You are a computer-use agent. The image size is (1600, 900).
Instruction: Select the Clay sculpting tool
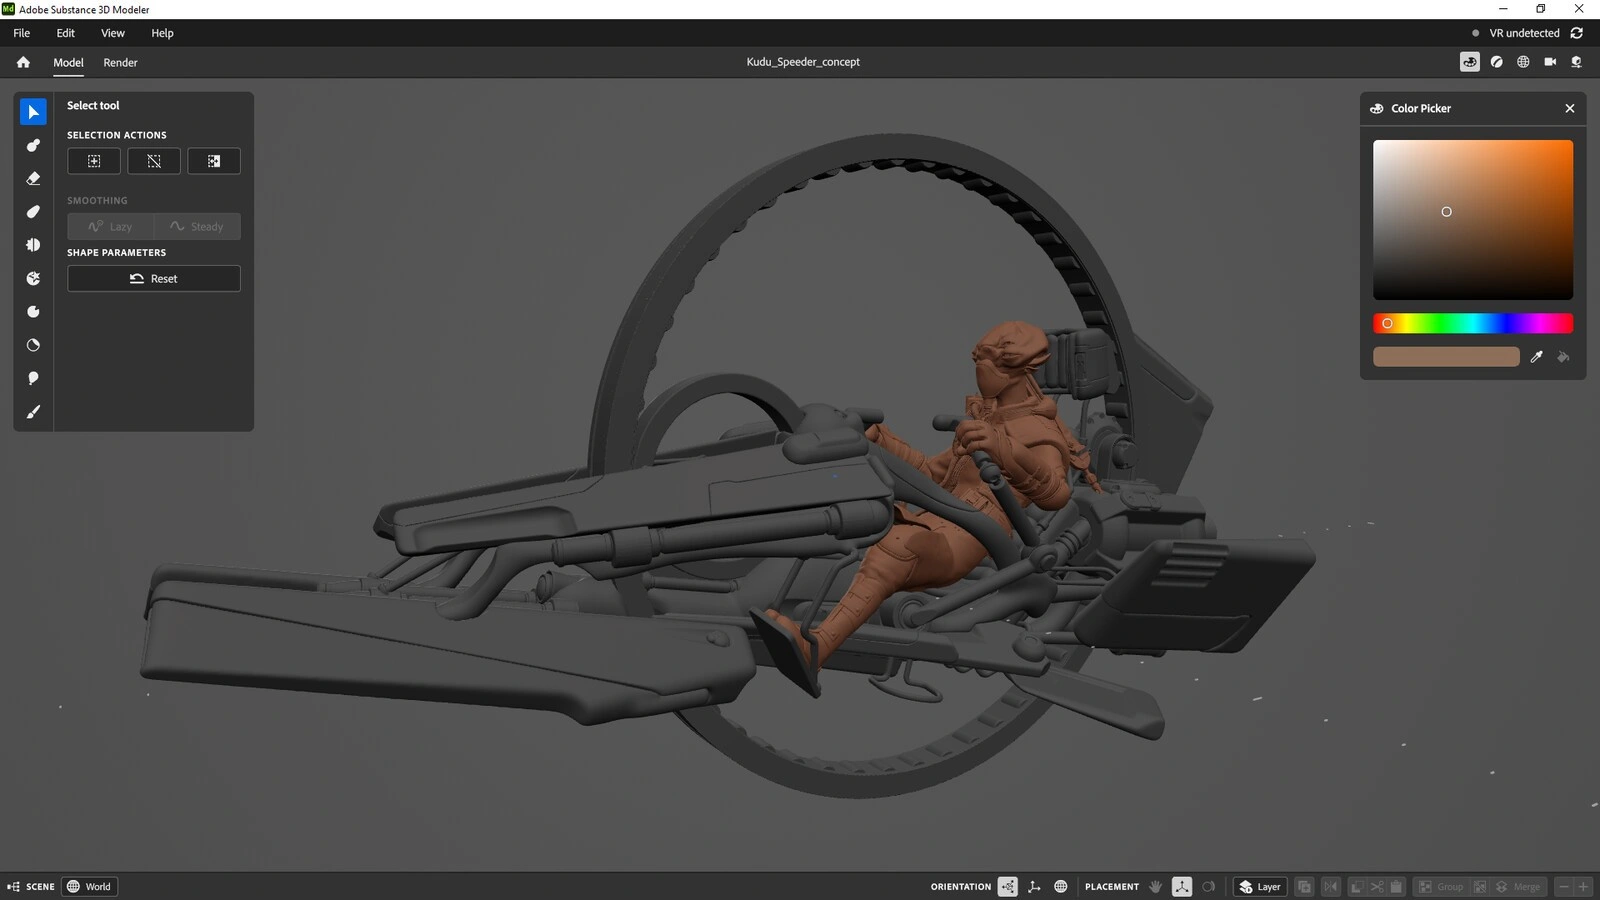click(x=33, y=145)
